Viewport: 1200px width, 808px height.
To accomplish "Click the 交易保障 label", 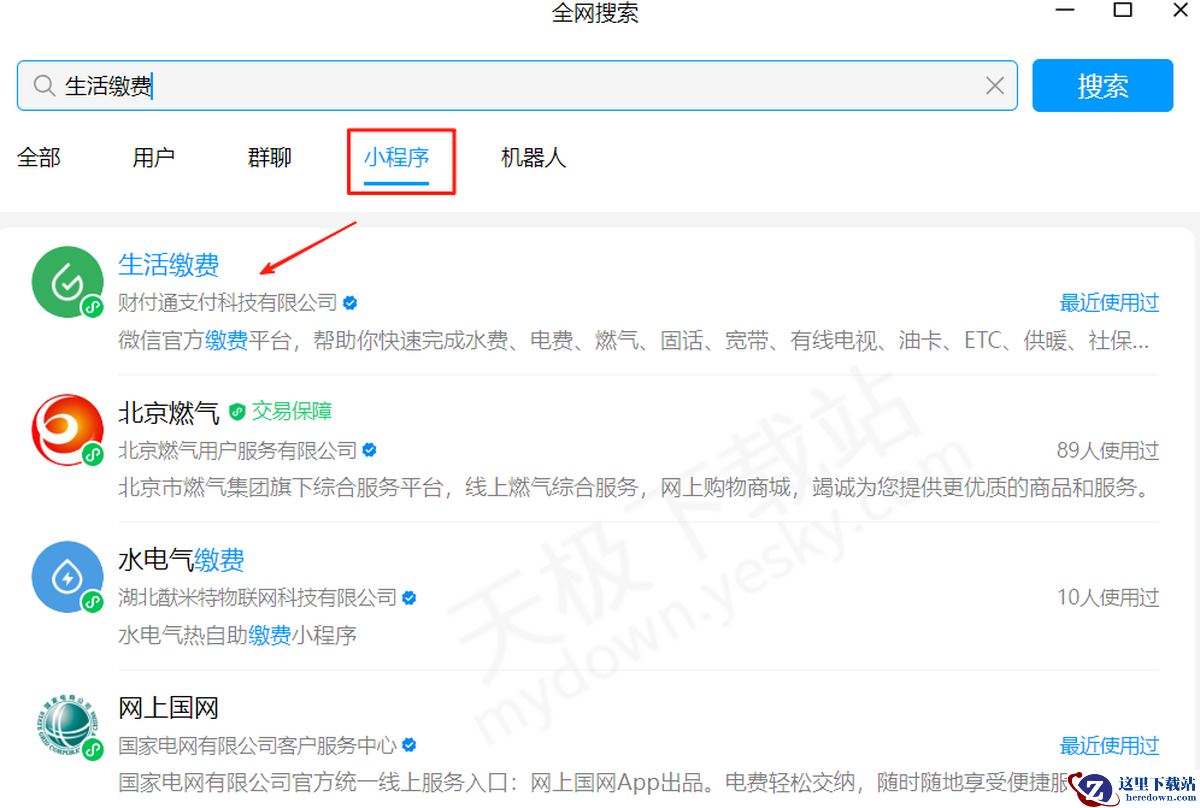I will tap(292, 411).
